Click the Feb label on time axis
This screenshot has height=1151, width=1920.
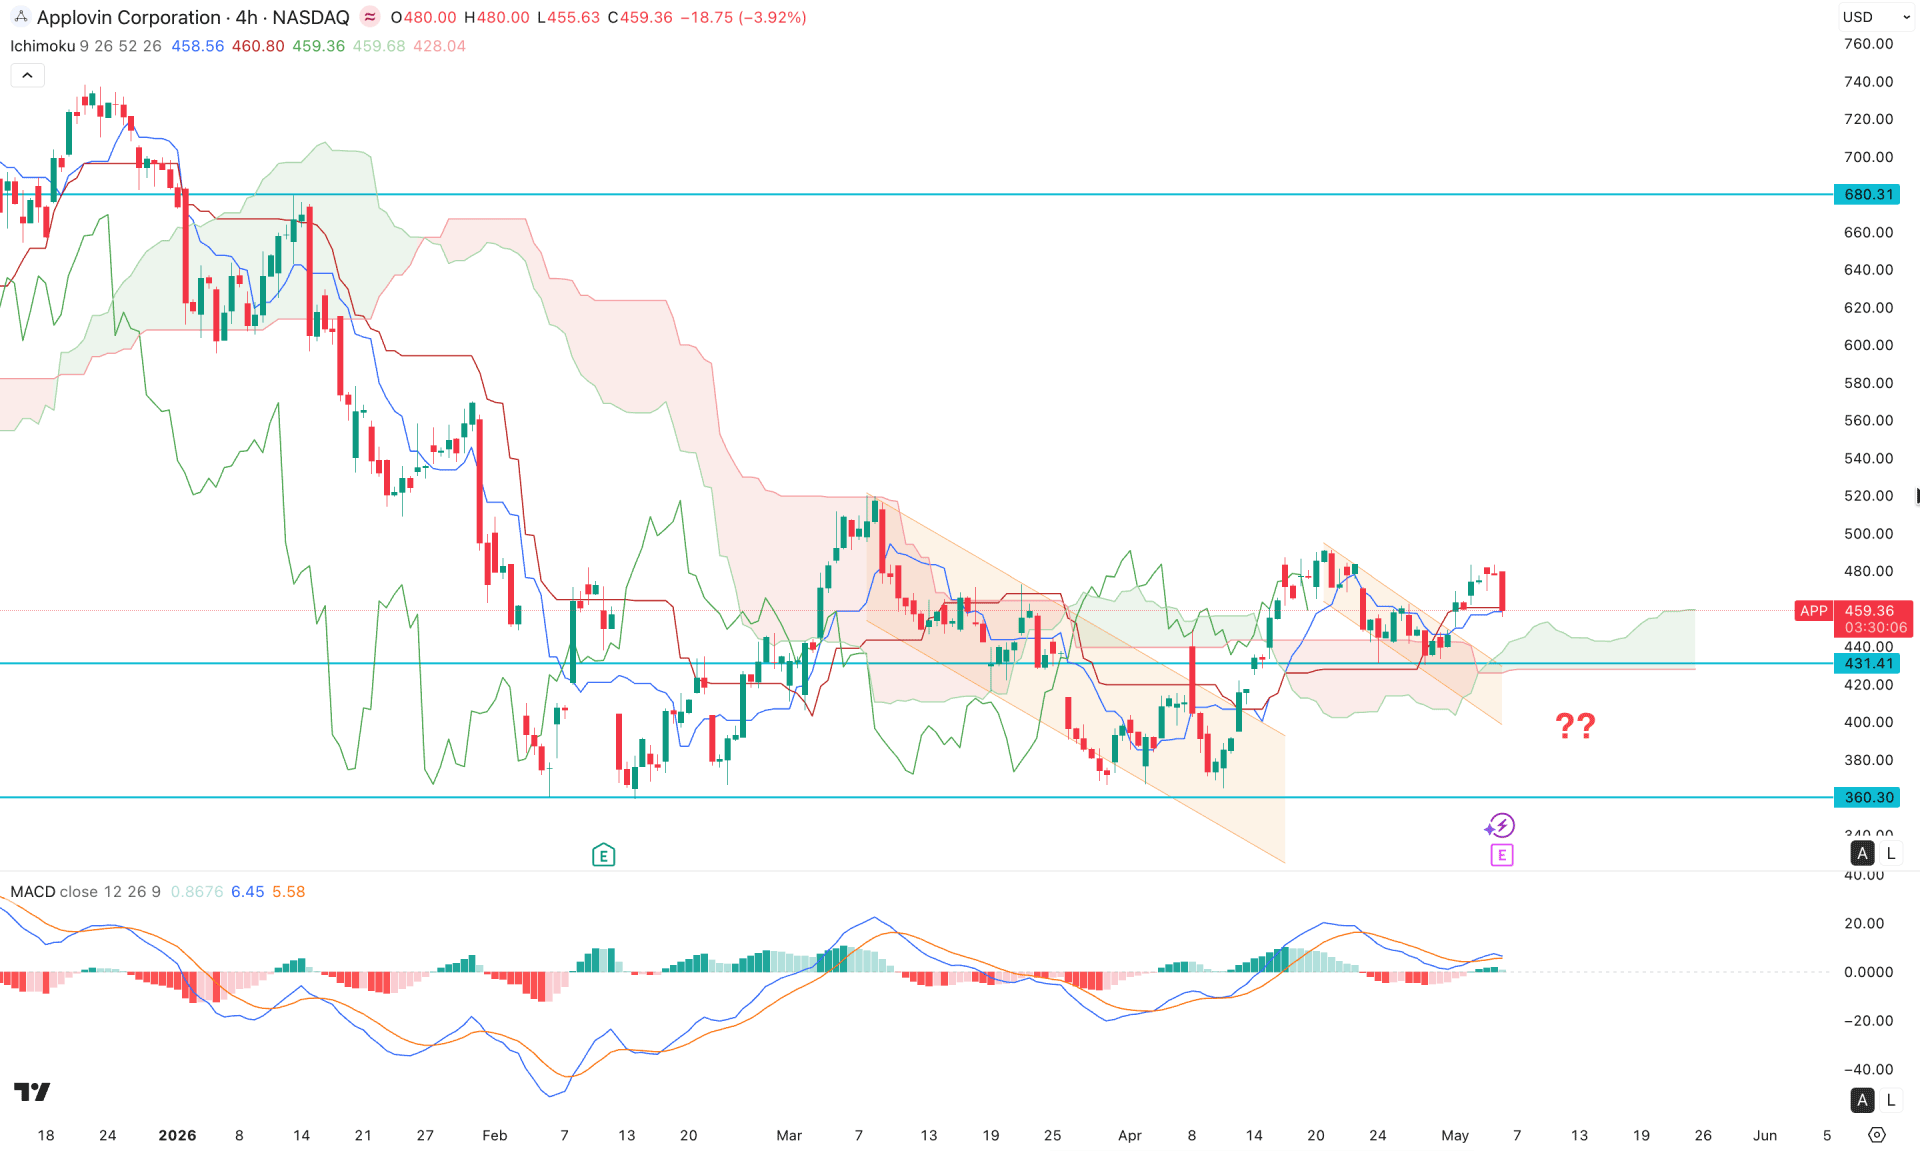495,1135
